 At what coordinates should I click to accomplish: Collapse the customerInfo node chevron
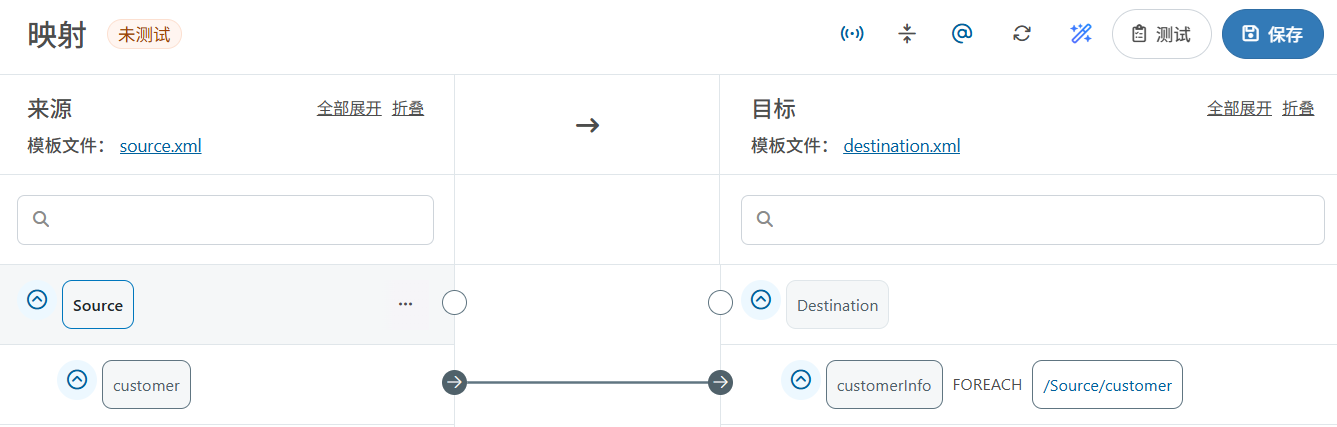(800, 380)
